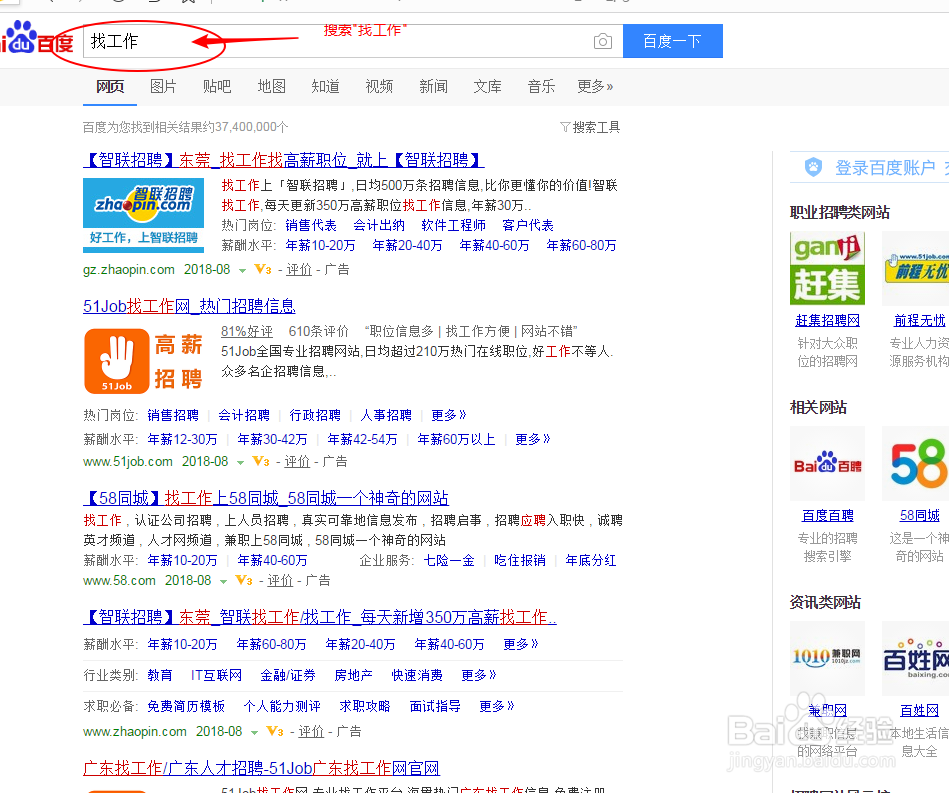The image size is (949, 793).
Task: Click the 登录百度账户 link
Action: click(885, 168)
